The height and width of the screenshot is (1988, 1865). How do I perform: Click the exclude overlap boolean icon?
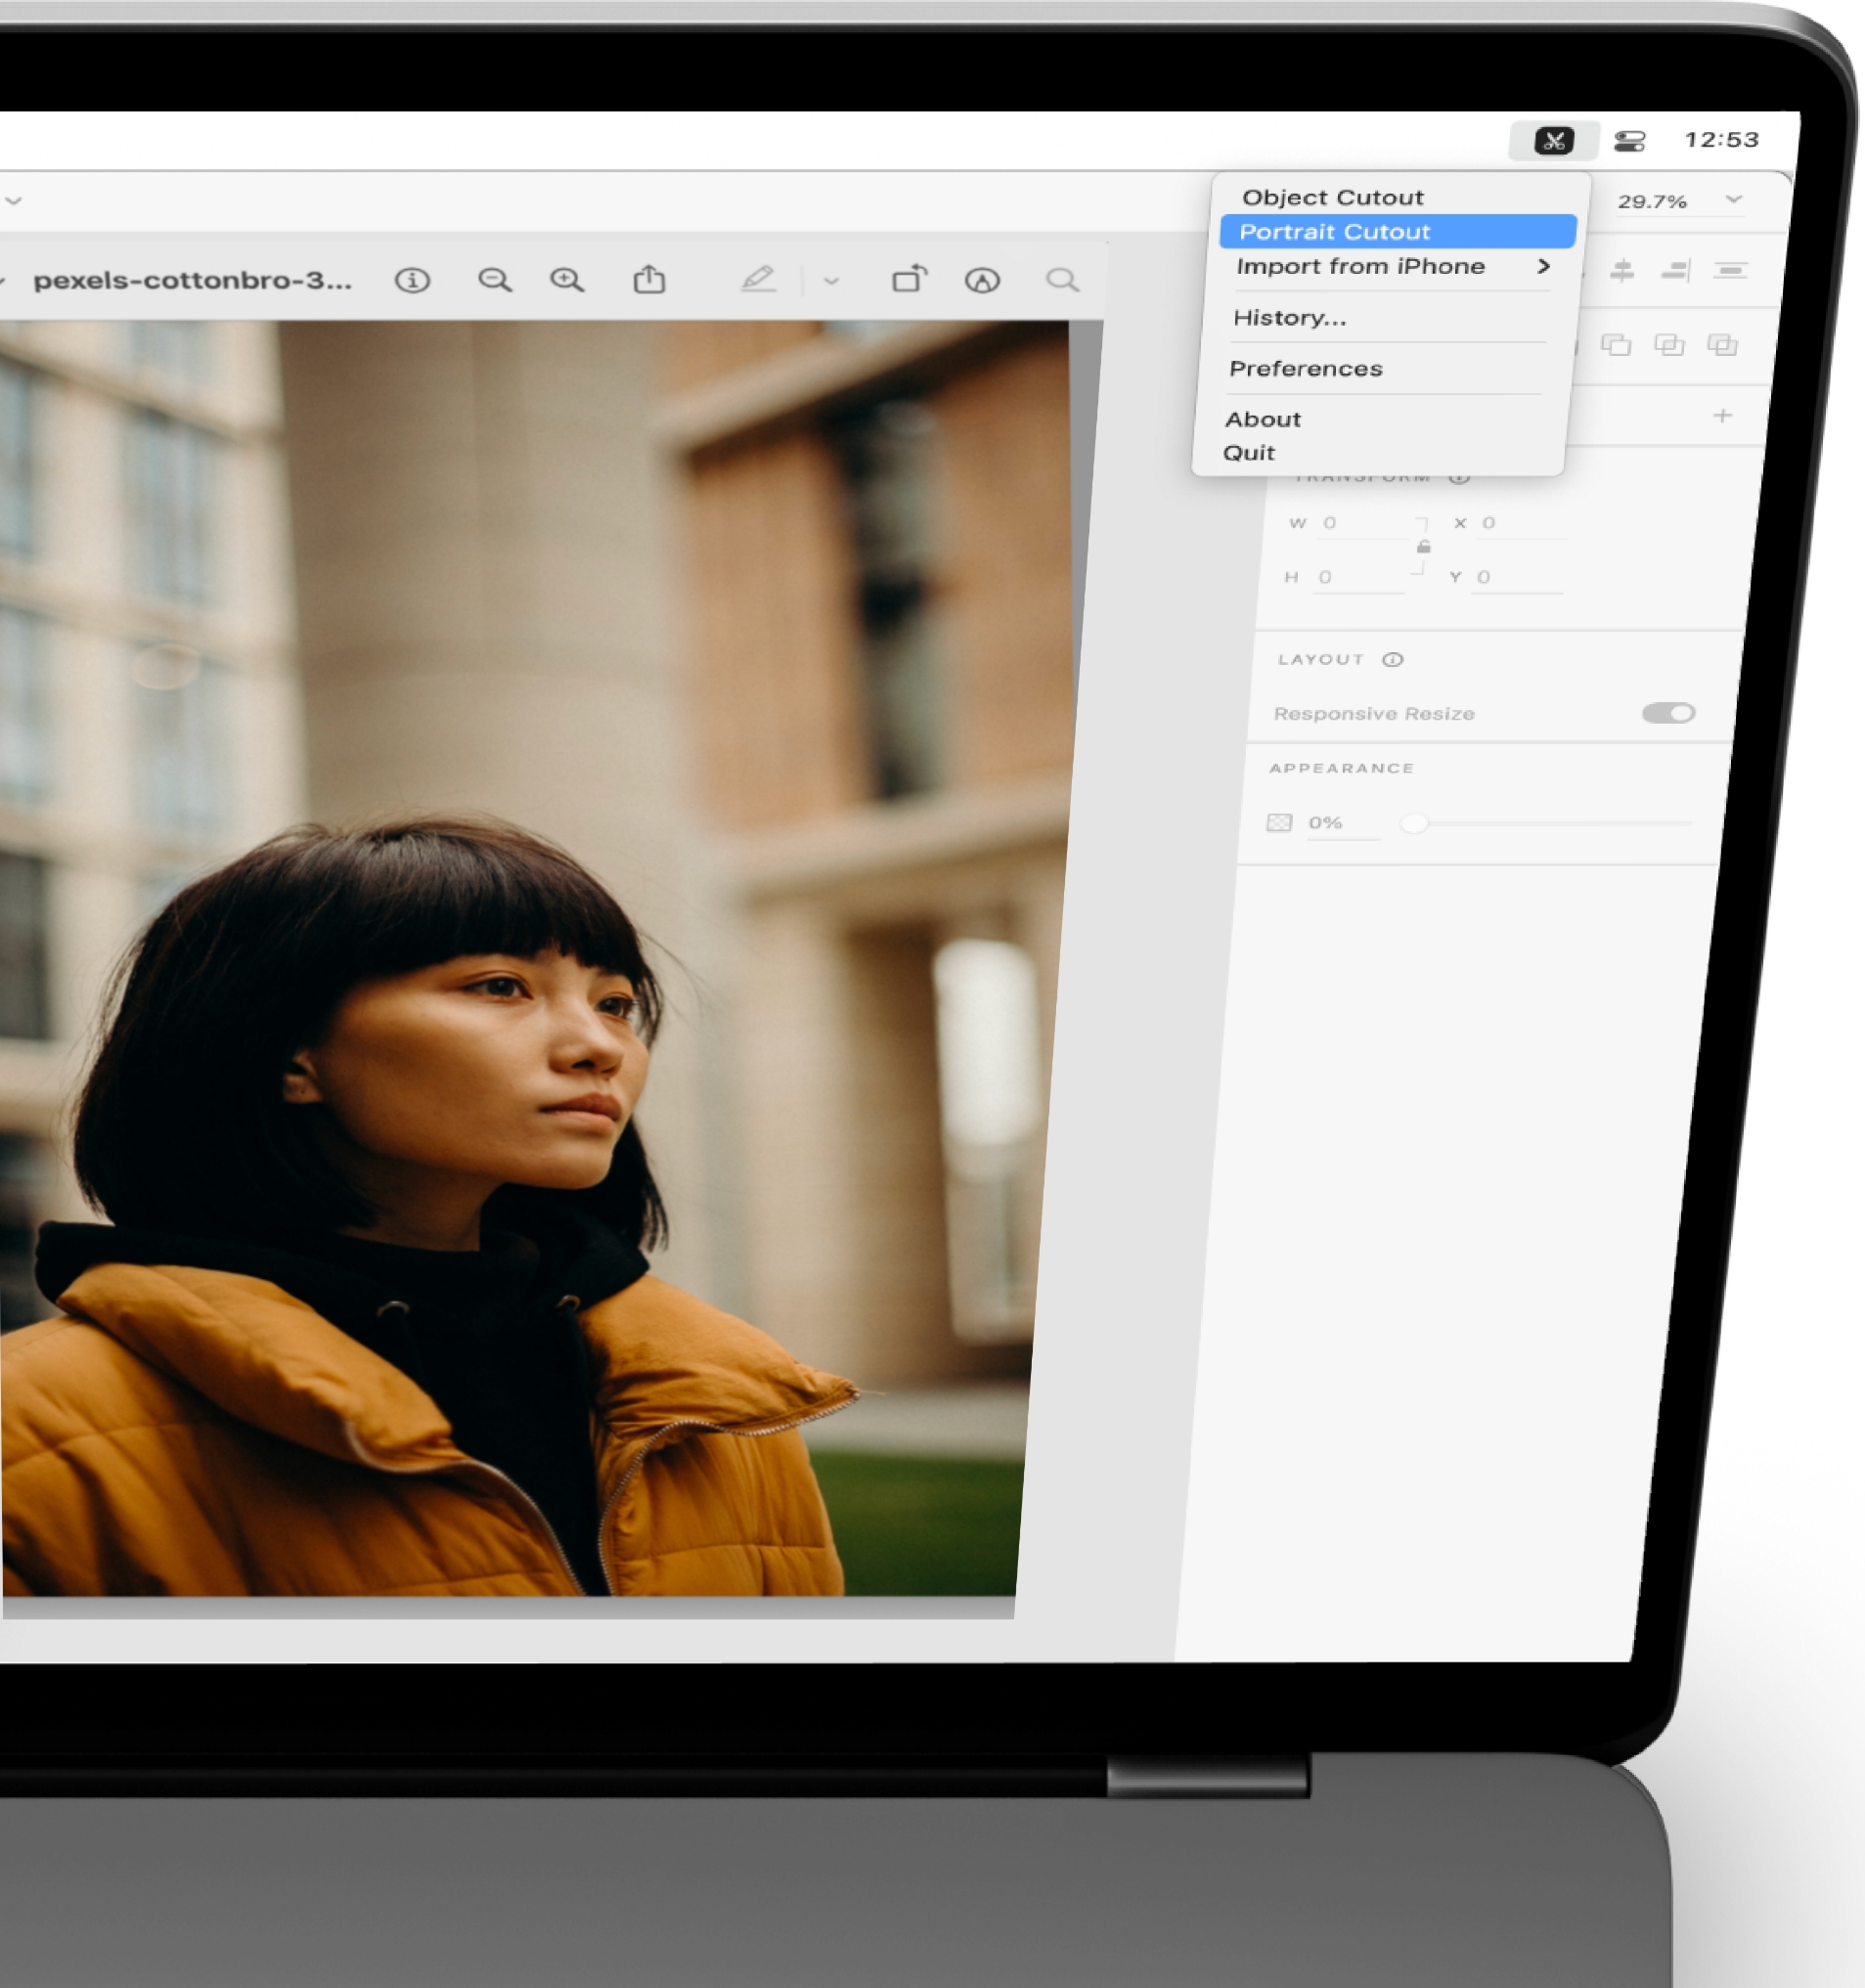point(1722,345)
